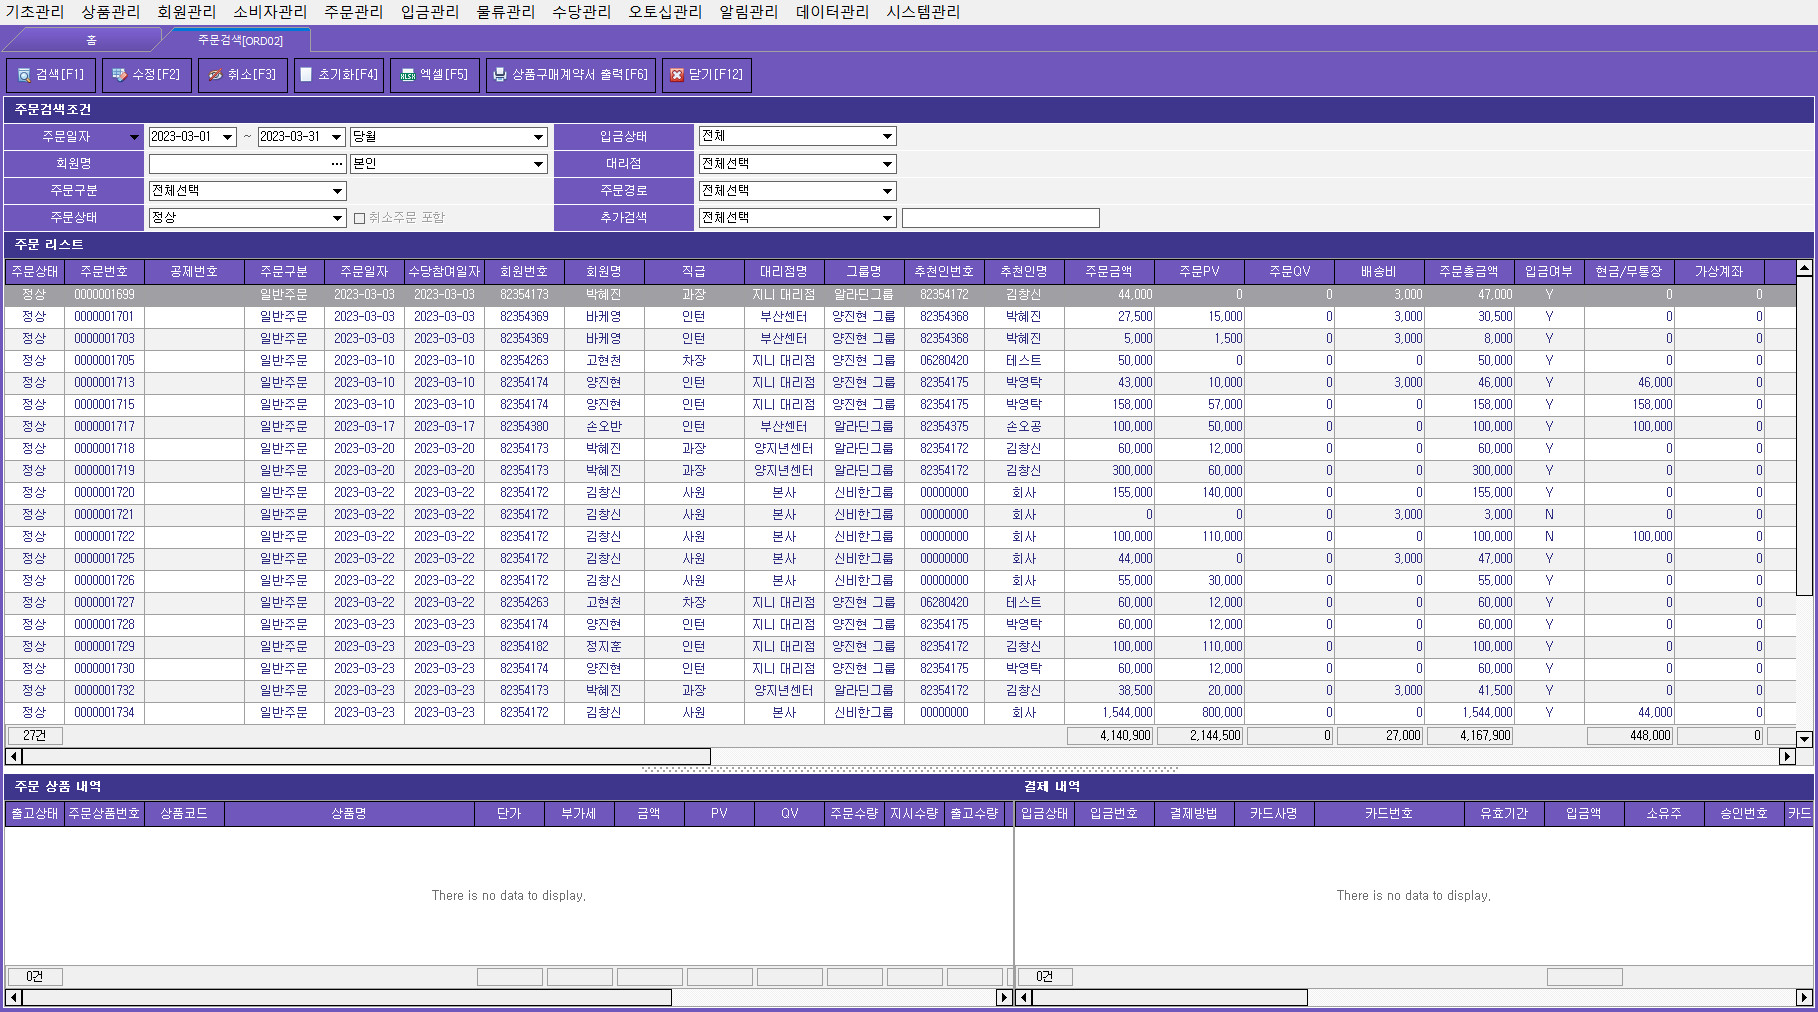Screen dimensions: 1818x1012
Task: Open the 회원관리 menu
Action: (187, 12)
